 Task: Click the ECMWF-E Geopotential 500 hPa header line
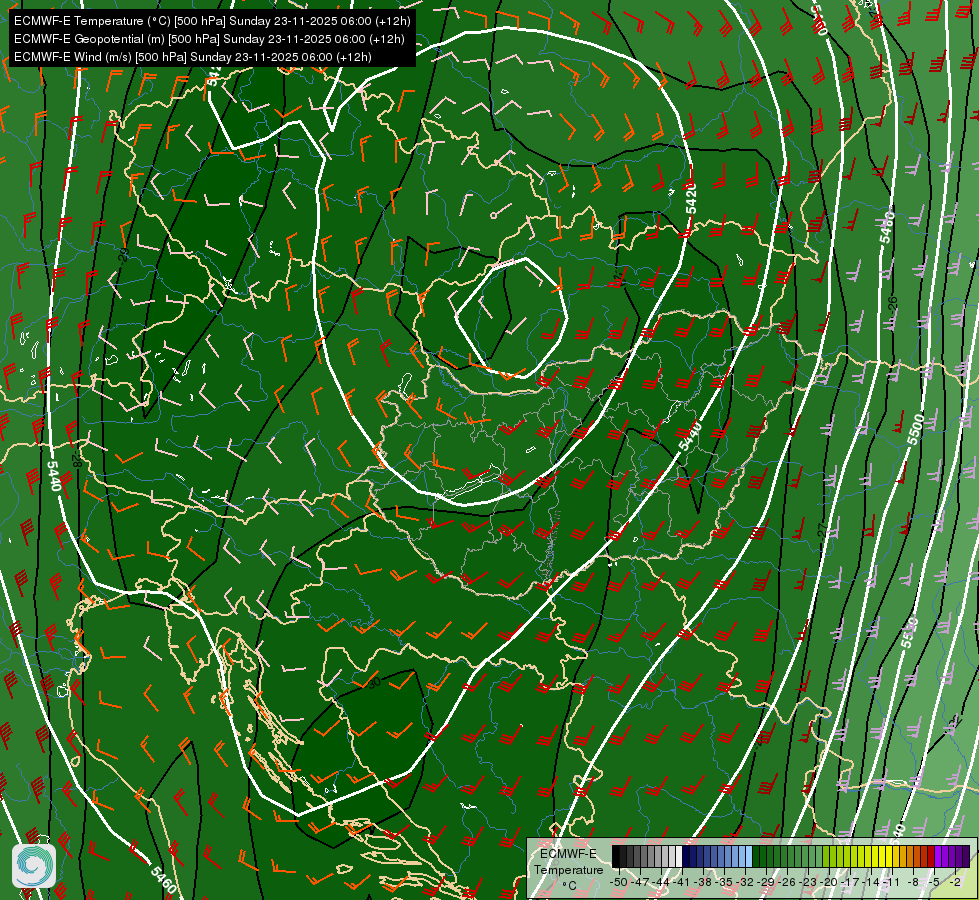pos(209,39)
